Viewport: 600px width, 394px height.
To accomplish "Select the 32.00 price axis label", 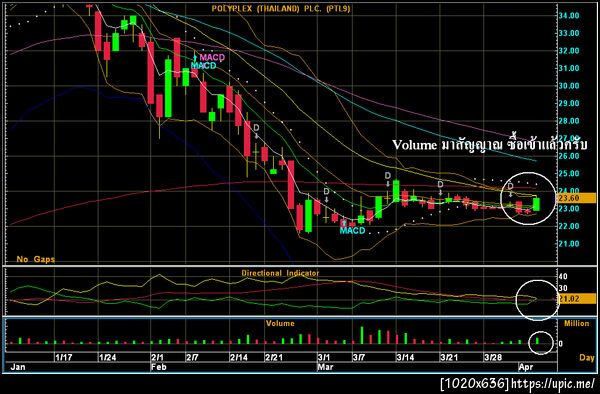I will coord(569,51).
